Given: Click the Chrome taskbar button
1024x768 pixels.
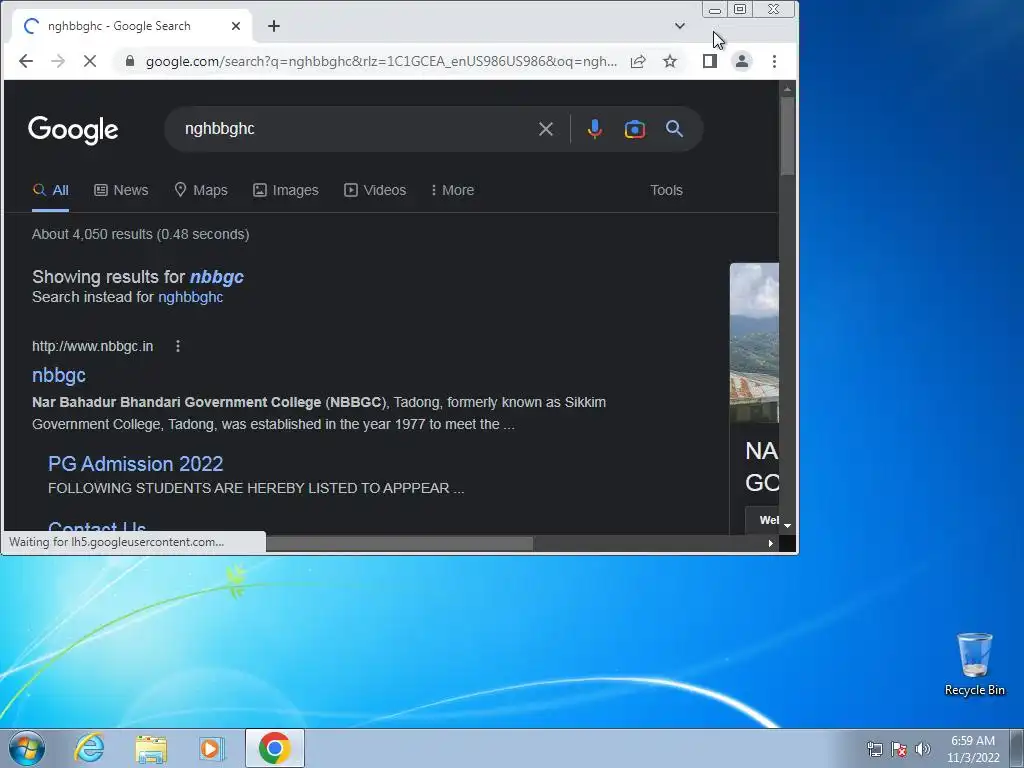Looking at the screenshot, I should 275,748.
